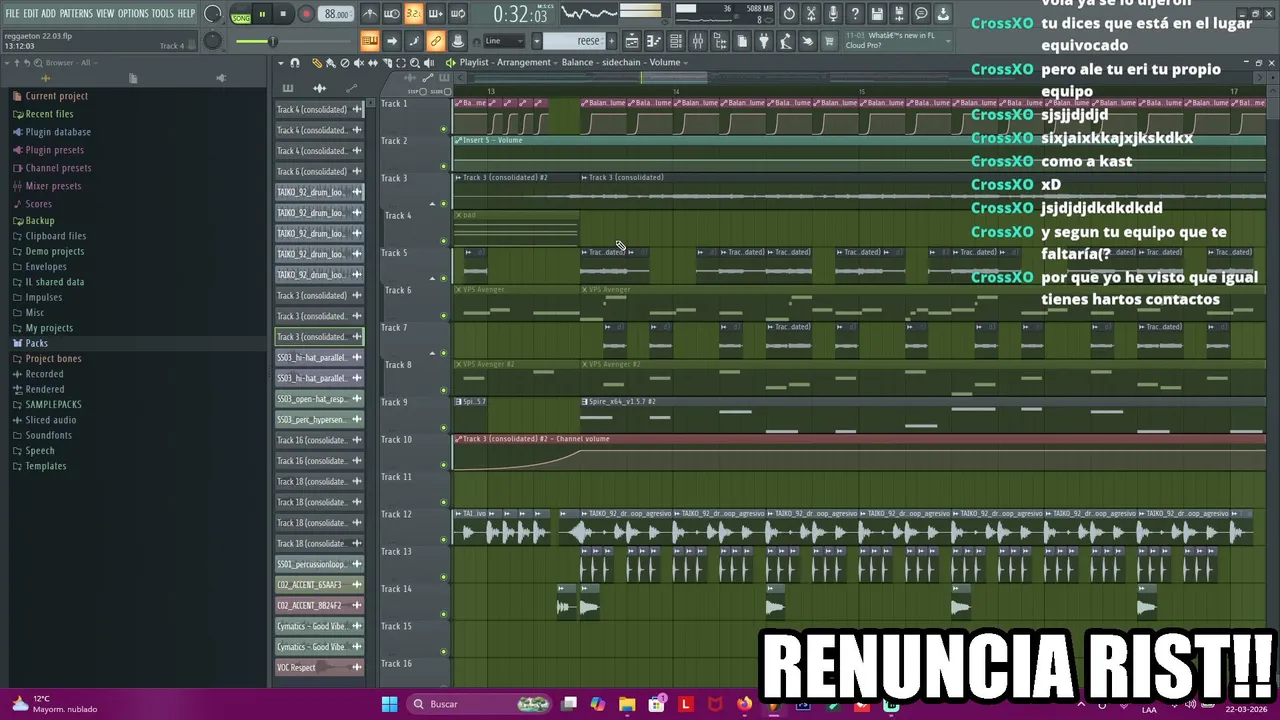Open the piano roll view icon
Image resolution: width=1280 pixels, height=720 pixels.
[654, 41]
